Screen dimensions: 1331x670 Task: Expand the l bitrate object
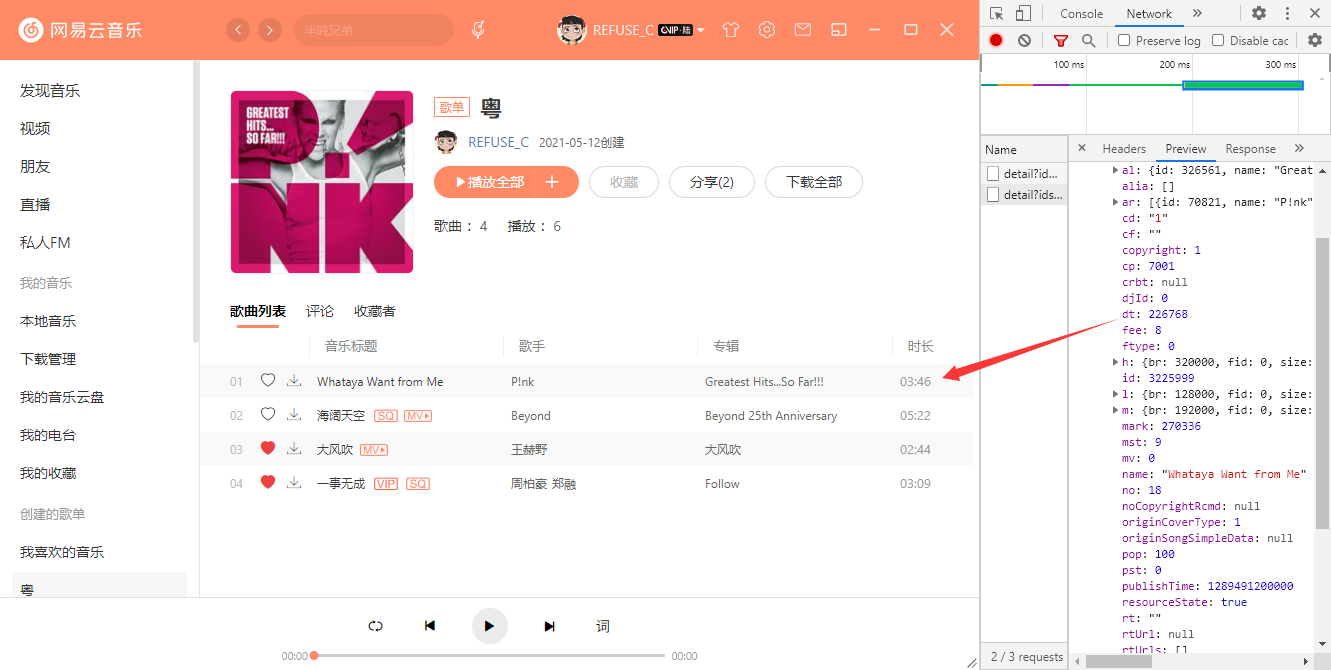pyautogui.click(x=1116, y=394)
